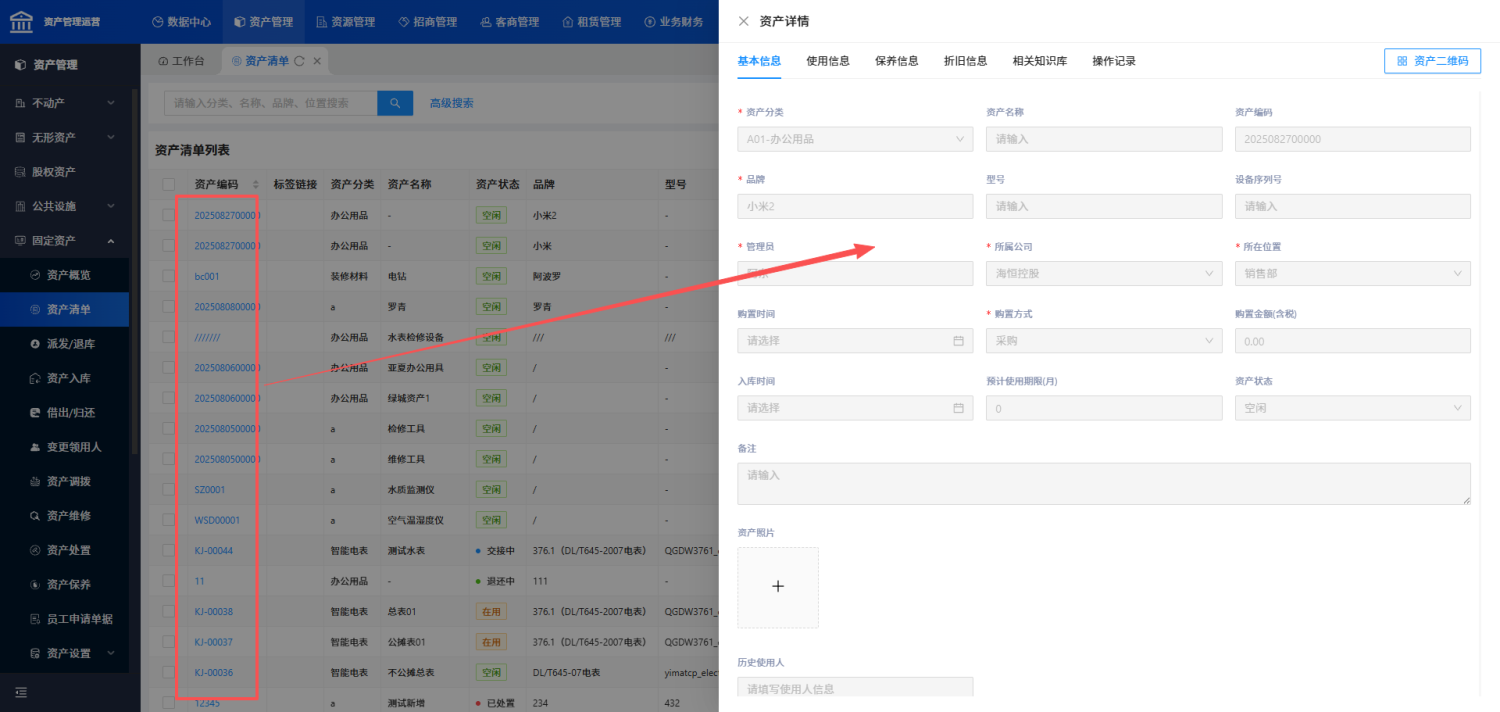Open asset code link KJ-00044
Screen dimensions: 1500x712
click(x=213, y=551)
